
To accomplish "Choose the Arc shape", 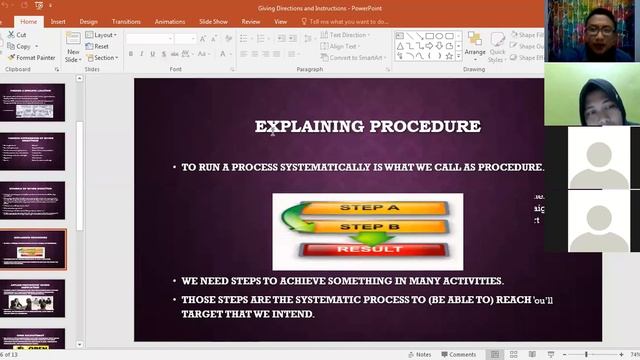I will (410, 56).
